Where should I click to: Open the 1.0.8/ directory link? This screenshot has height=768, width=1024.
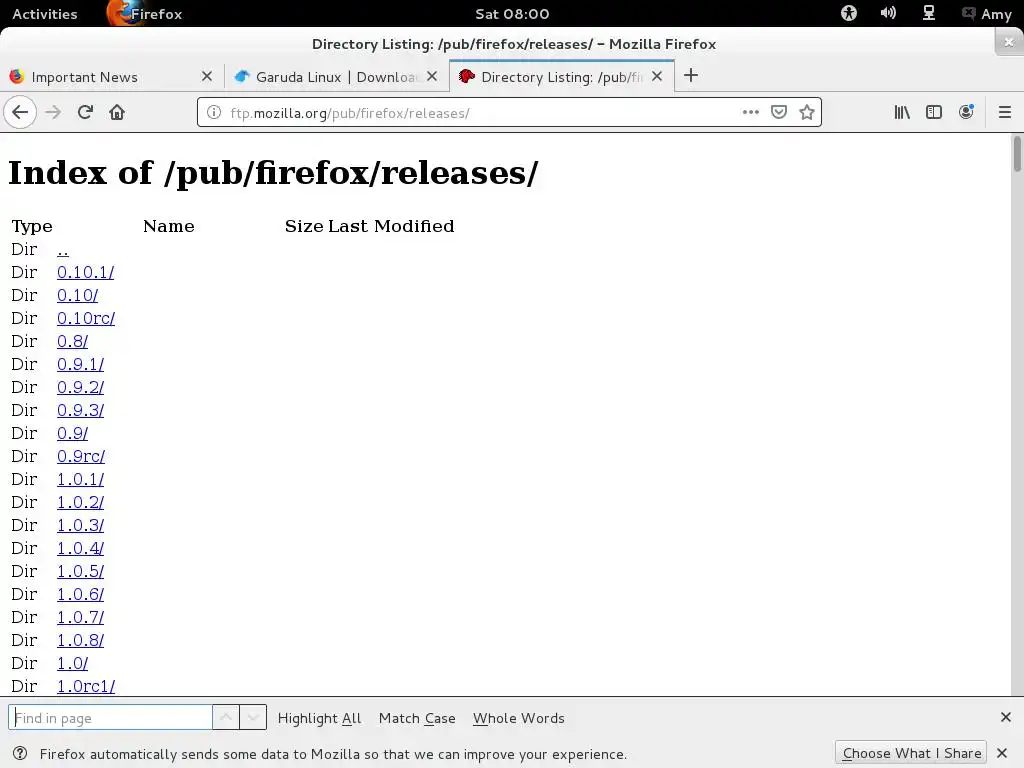point(80,640)
